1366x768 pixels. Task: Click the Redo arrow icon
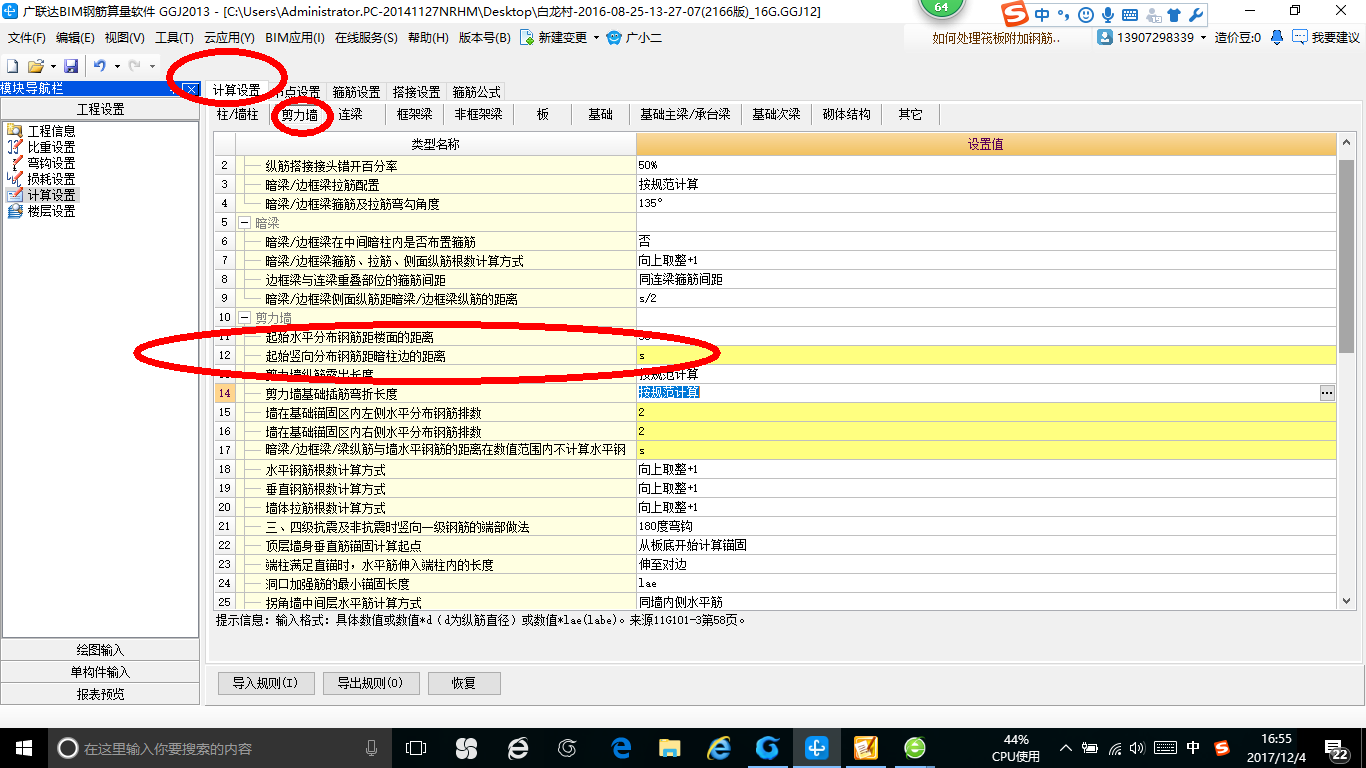click(x=134, y=65)
